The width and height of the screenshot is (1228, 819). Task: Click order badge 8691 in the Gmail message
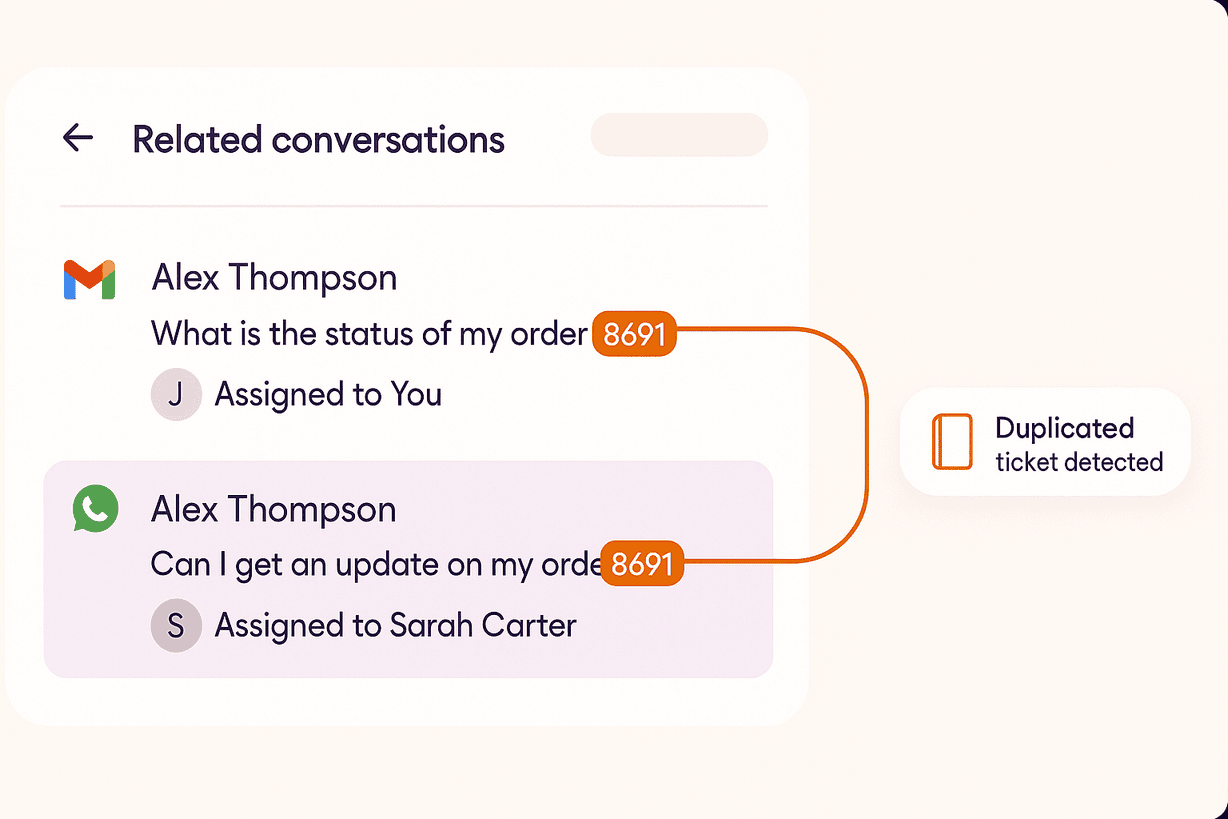point(634,335)
